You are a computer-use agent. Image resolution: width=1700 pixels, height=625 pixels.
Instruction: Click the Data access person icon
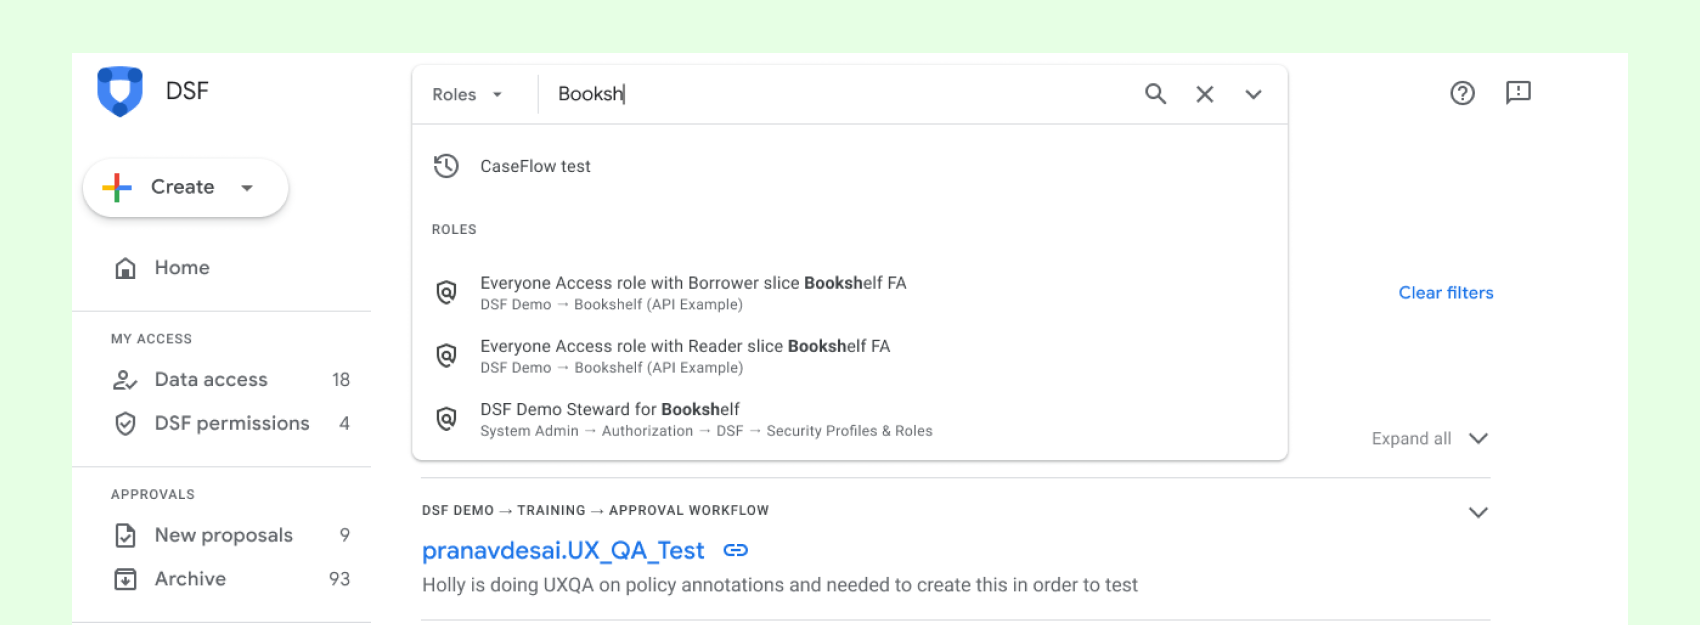click(x=125, y=380)
